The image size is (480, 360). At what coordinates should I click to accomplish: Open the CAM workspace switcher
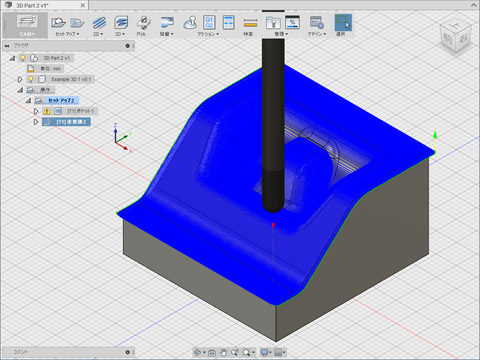click(27, 25)
